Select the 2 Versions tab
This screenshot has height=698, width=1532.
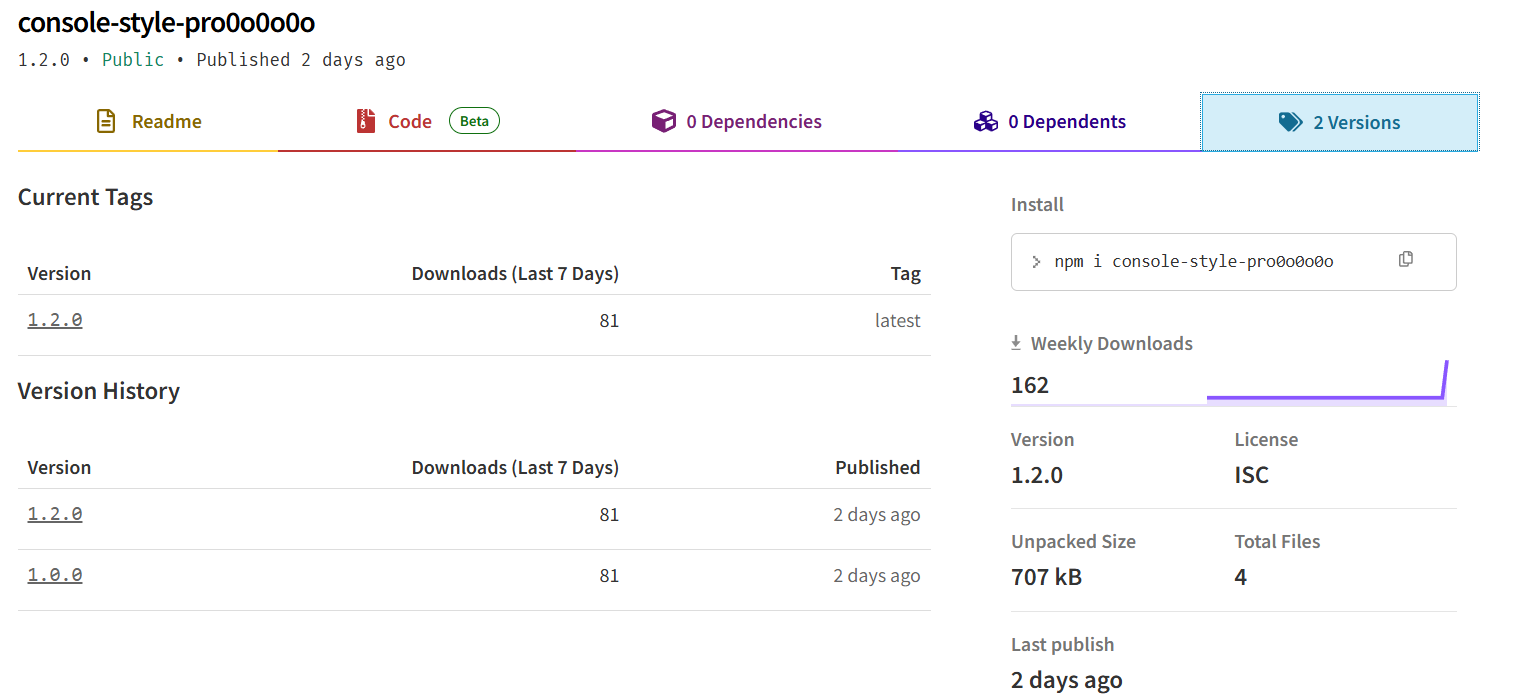coord(1356,123)
